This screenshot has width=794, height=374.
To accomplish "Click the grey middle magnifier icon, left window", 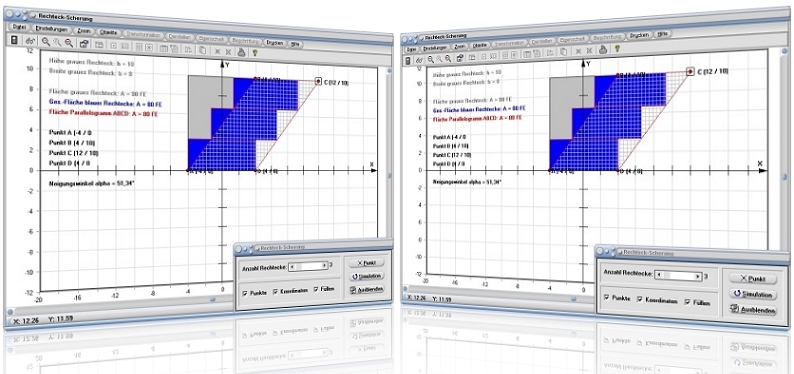I will (x=57, y=42).
